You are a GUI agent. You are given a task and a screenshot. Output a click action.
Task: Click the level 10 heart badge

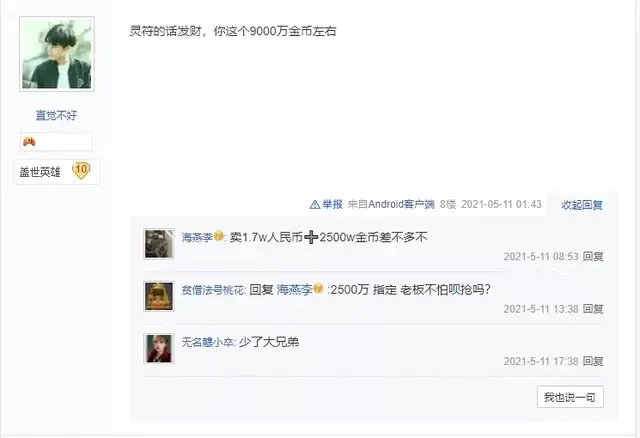tap(81, 170)
